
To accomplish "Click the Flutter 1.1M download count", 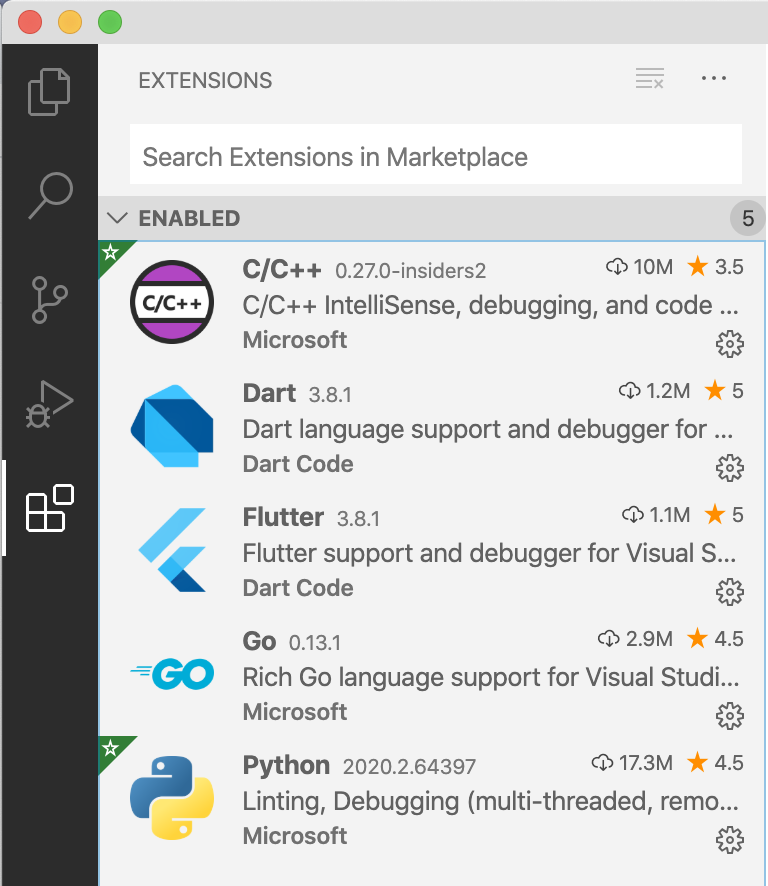I will point(656,515).
